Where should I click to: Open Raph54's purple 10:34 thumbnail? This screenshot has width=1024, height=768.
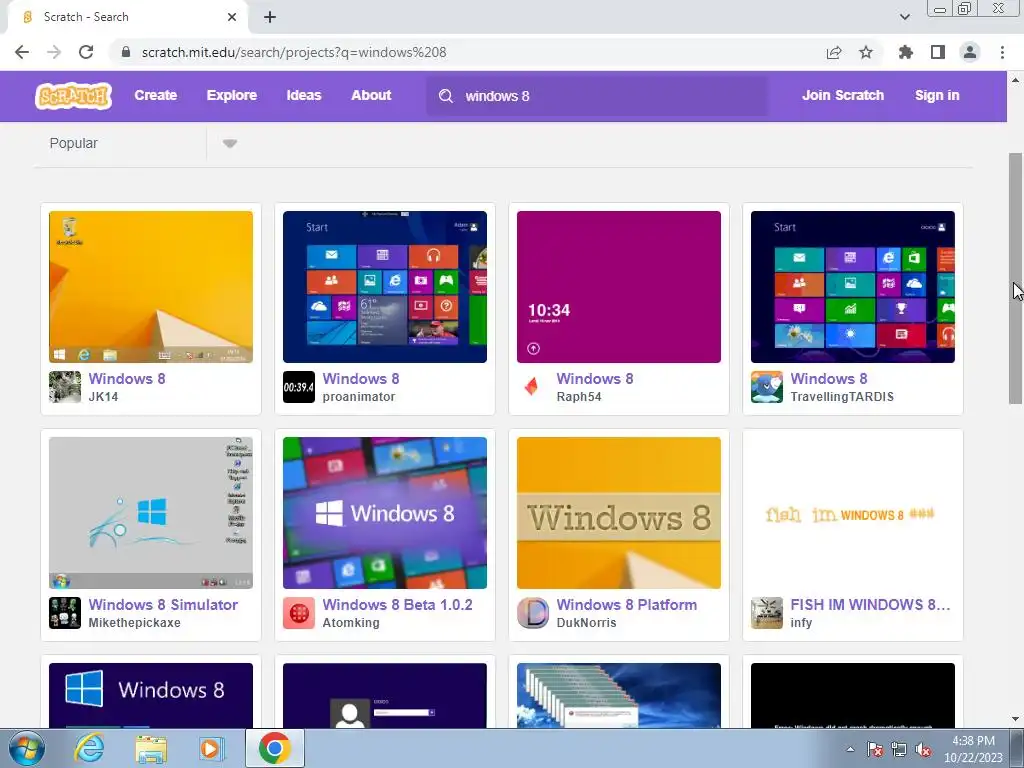point(618,287)
